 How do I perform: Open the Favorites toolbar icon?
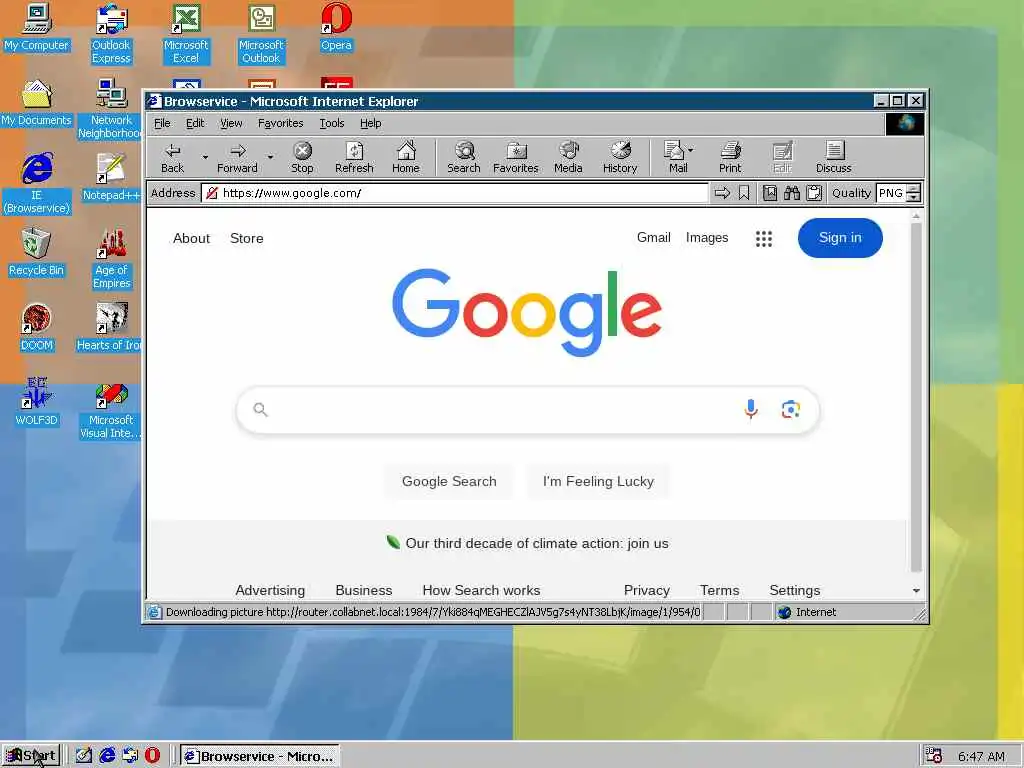pos(516,158)
